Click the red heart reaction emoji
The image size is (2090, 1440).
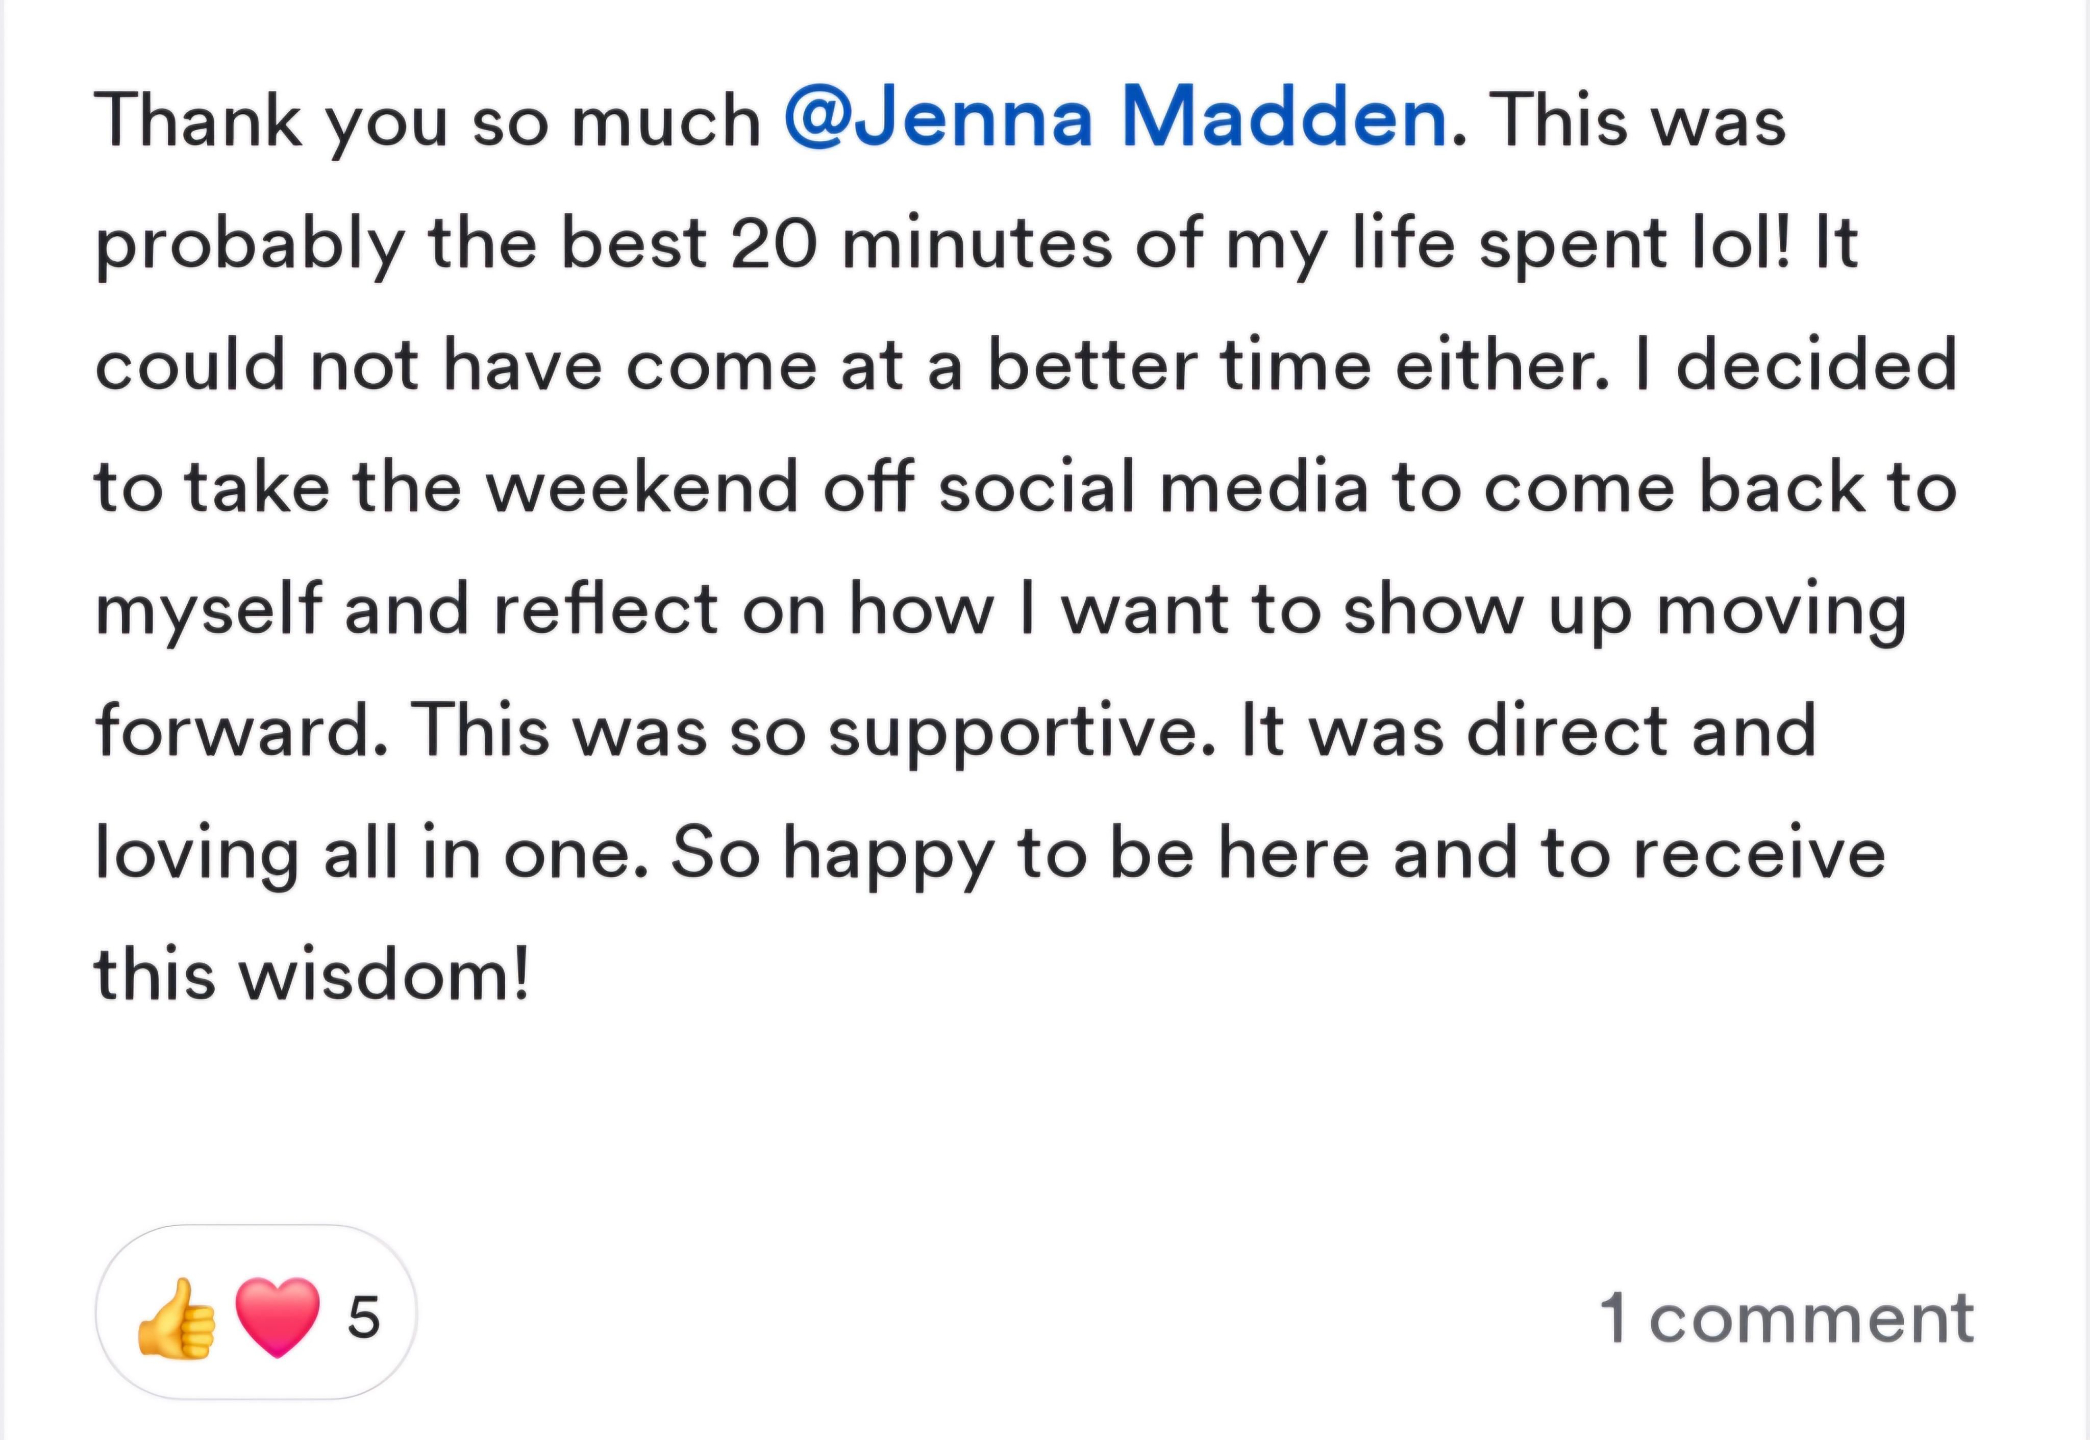[277, 1316]
